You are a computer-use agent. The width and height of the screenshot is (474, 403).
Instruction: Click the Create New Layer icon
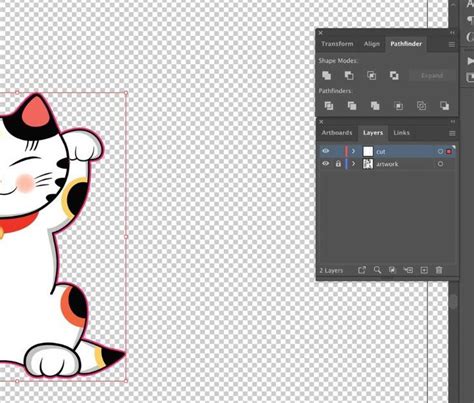click(424, 270)
